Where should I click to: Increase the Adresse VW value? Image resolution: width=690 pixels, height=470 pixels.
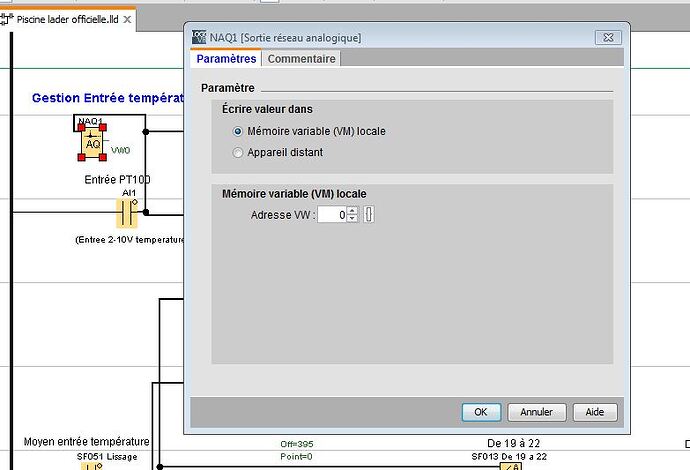pyautogui.click(x=352, y=211)
